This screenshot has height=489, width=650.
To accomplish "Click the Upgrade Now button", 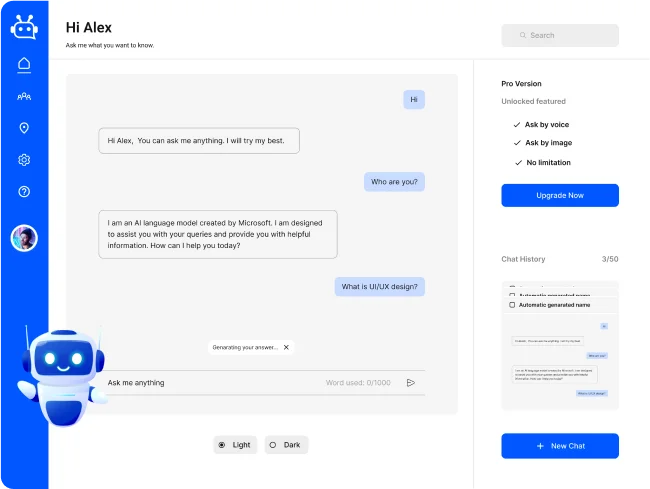I will [560, 195].
